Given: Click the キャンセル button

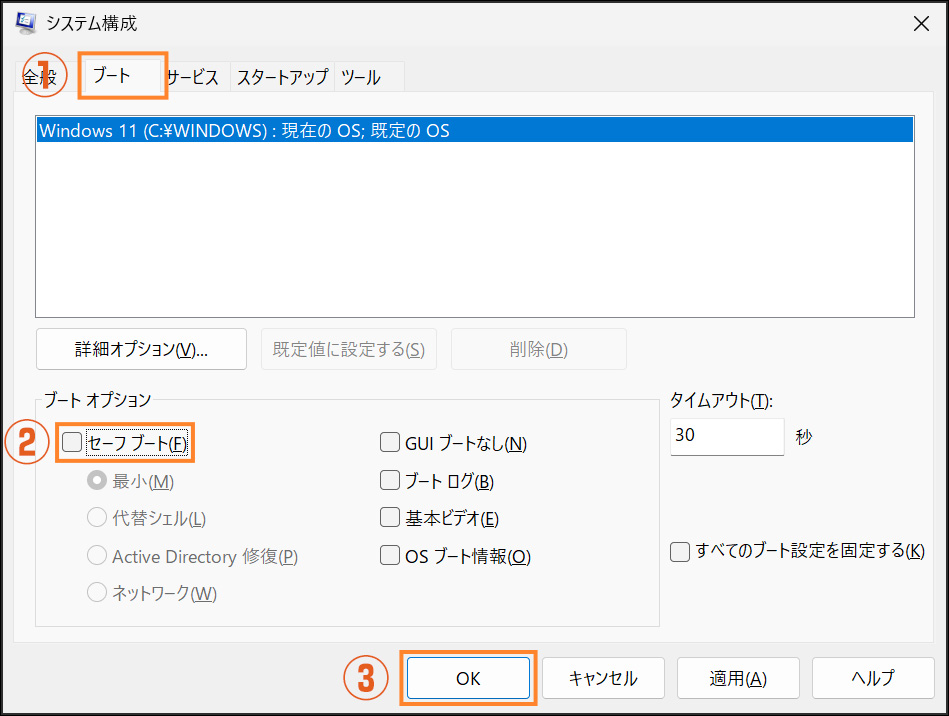Looking at the screenshot, I should pyautogui.click(x=603, y=678).
